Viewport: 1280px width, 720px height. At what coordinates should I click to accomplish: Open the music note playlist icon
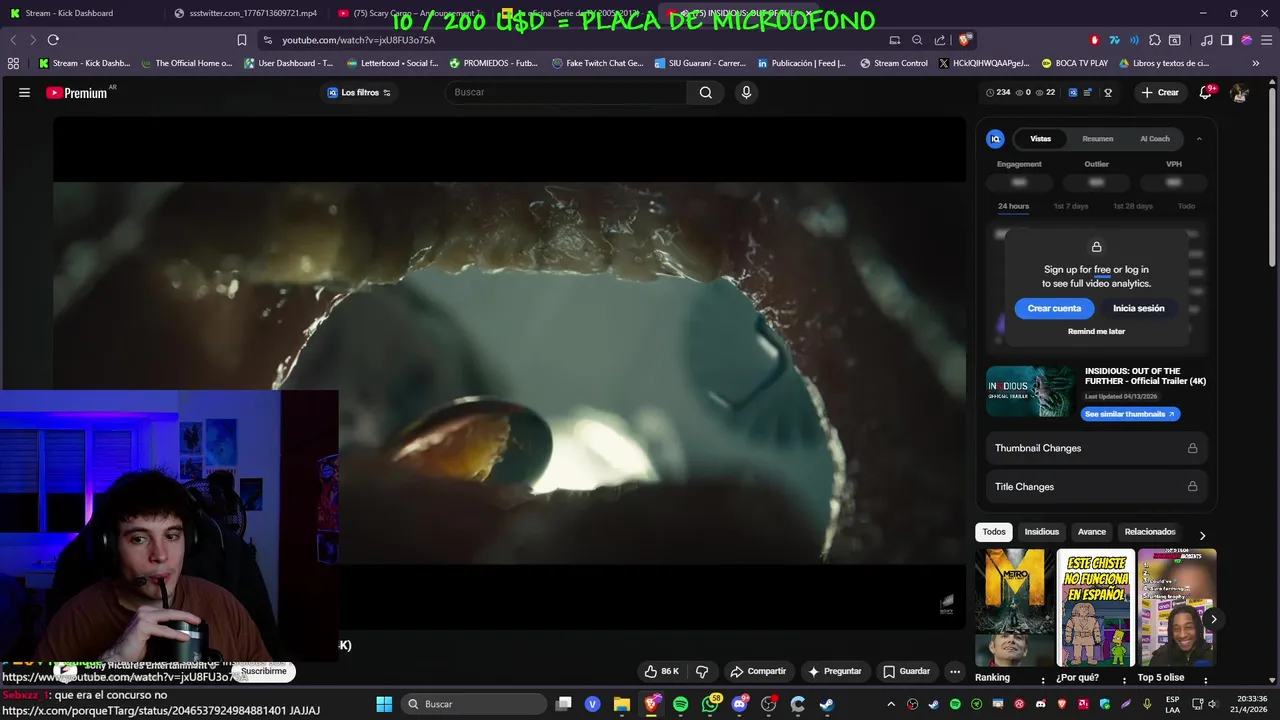coord(1207,40)
